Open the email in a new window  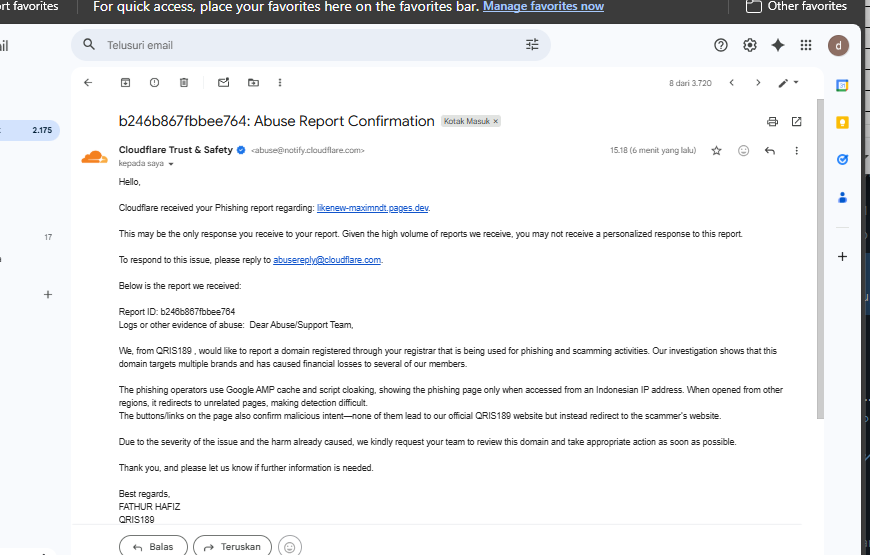pos(796,122)
